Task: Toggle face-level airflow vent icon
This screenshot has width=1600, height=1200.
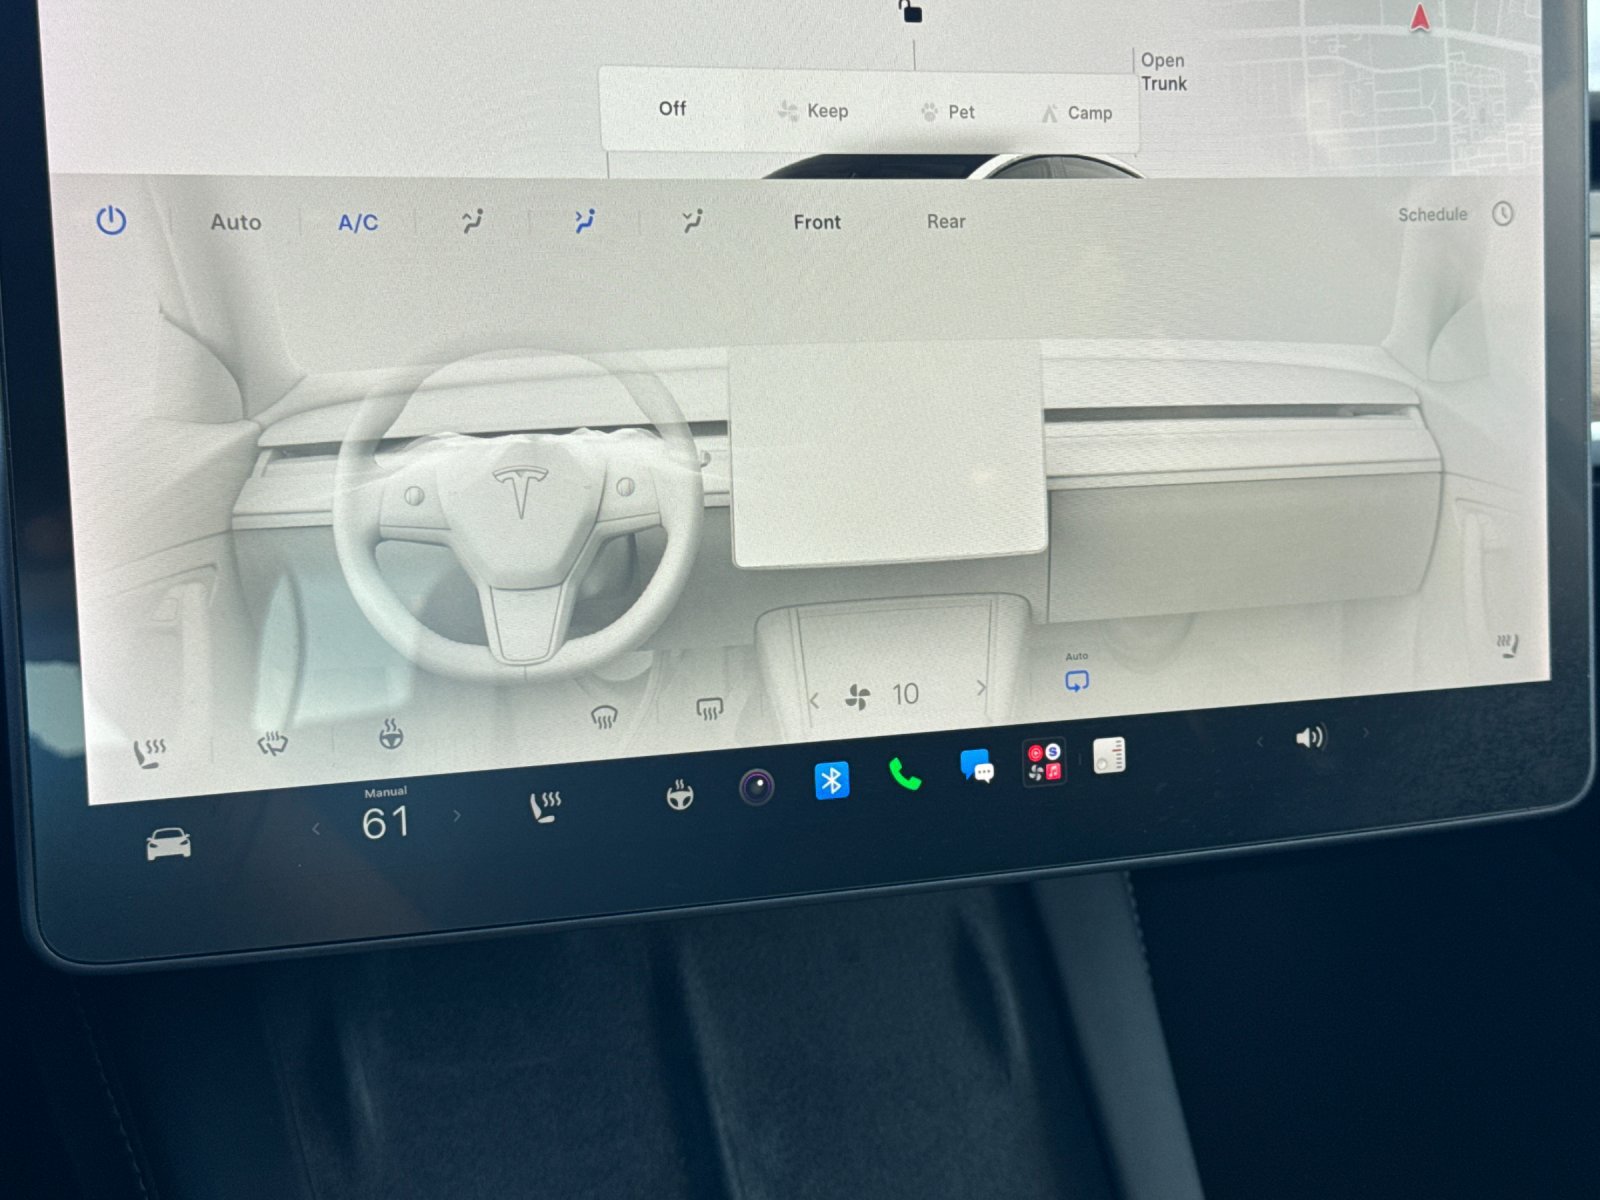Action: coord(585,220)
